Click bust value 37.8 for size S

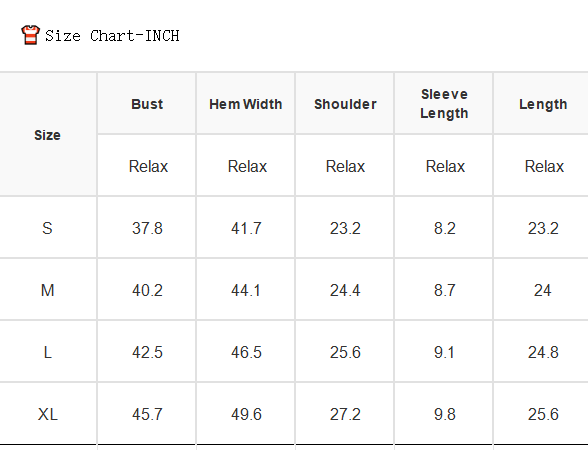pos(147,228)
